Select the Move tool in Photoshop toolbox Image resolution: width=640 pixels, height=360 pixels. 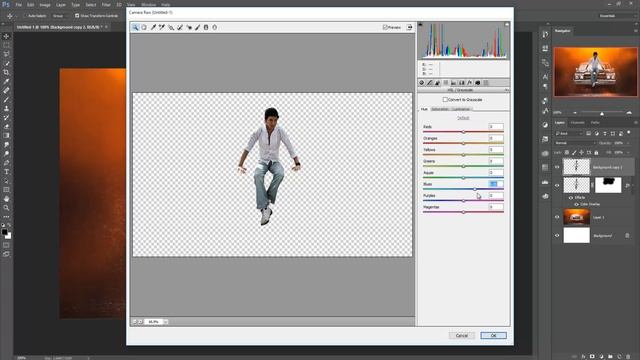[6, 36]
